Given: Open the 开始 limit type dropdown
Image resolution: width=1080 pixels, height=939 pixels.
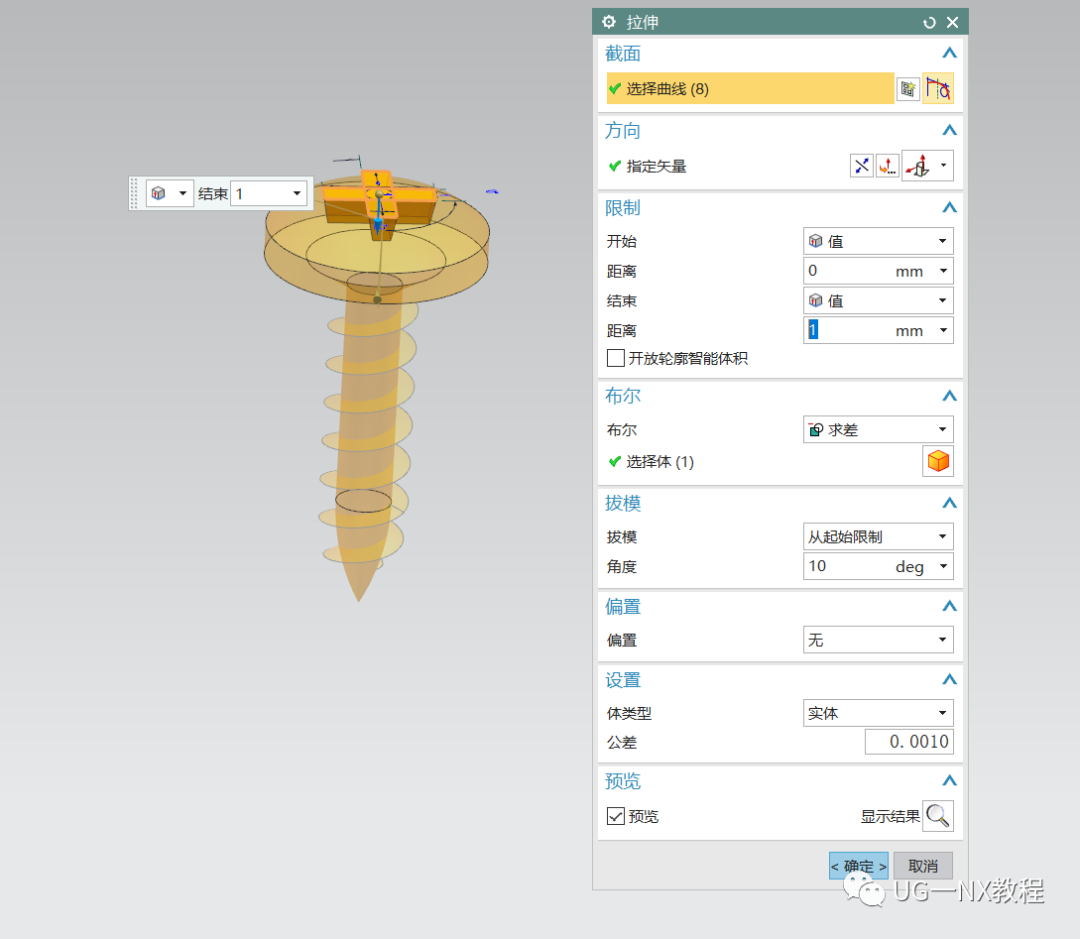Looking at the screenshot, I should click(x=878, y=241).
